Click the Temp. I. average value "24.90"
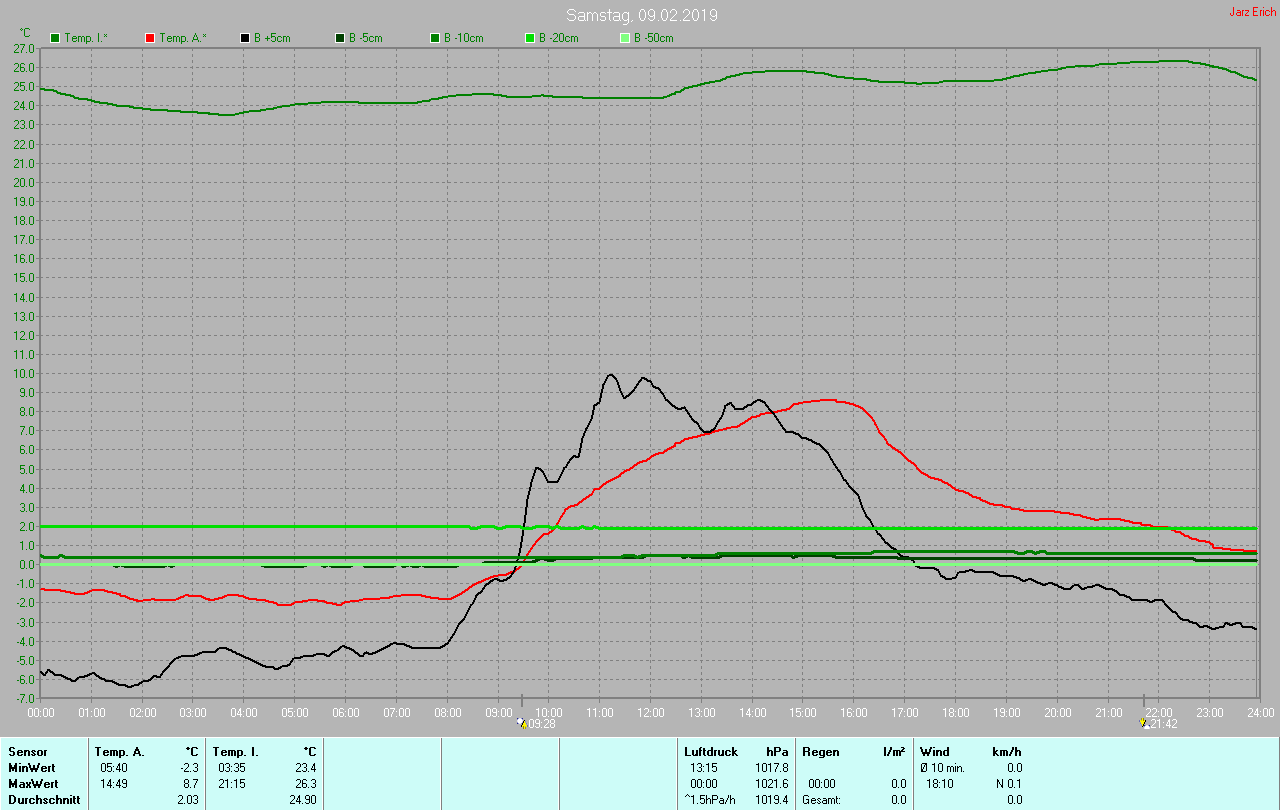Image resolution: width=1280 pixels, height=810 pixels. point(303,800)
